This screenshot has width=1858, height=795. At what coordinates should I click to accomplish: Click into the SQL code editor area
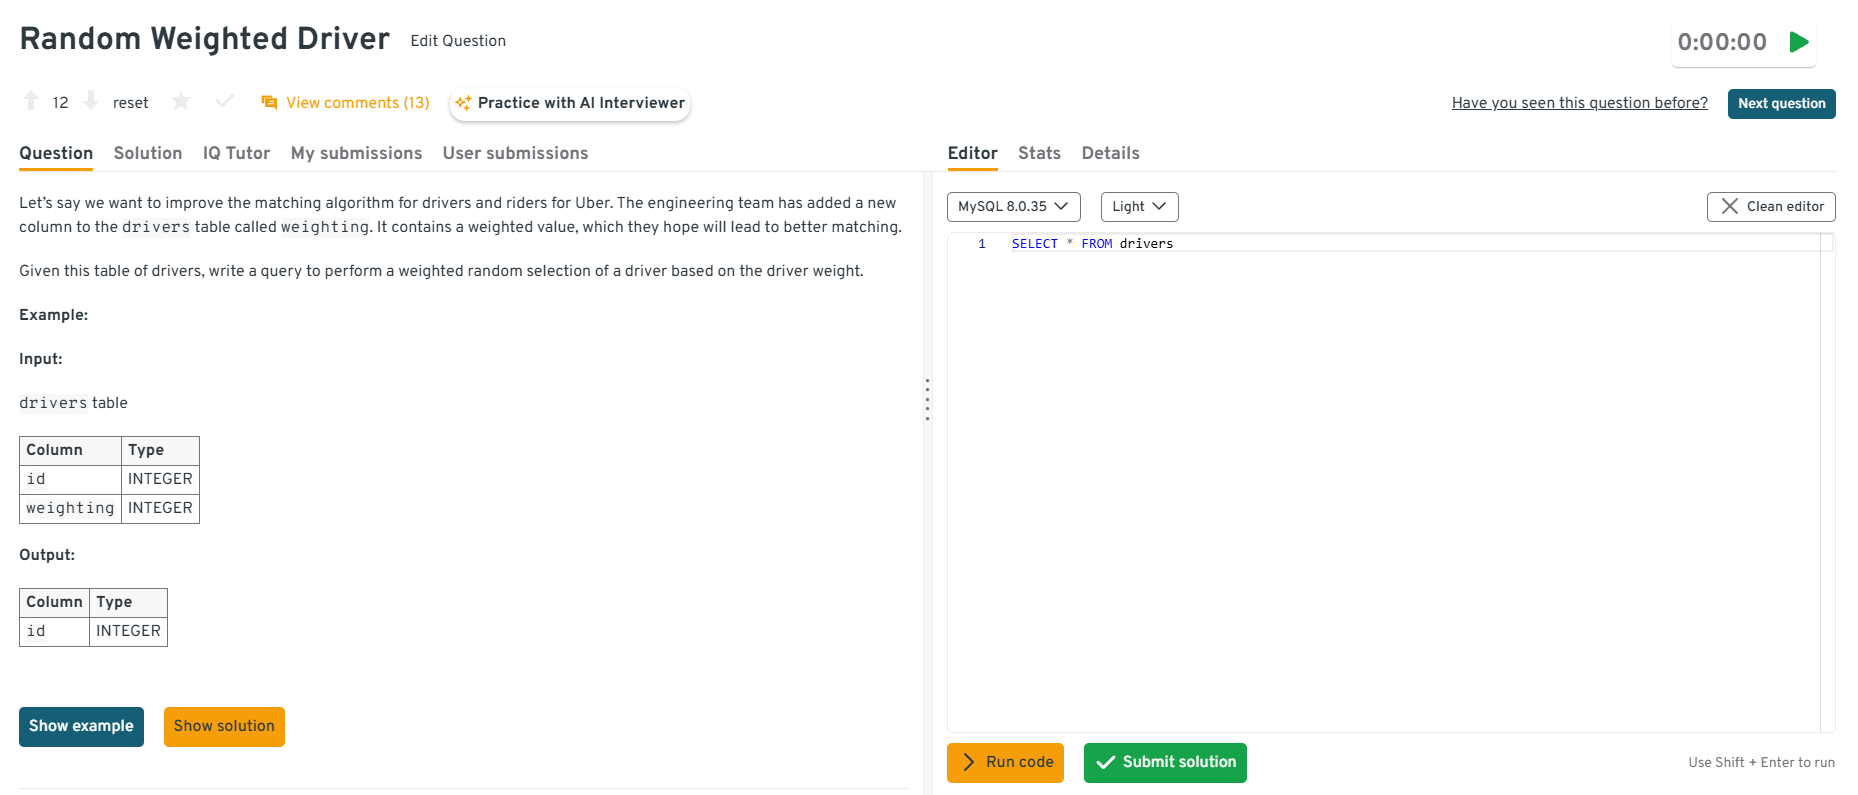1380,480
